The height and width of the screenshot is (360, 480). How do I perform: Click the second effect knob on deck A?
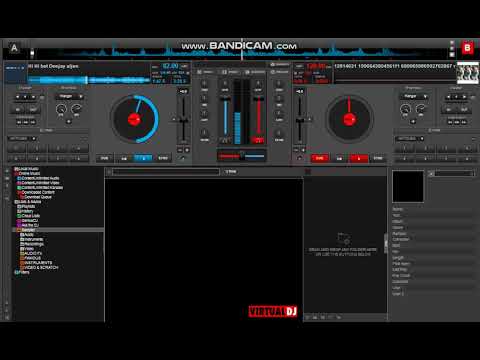coord(76,109)
